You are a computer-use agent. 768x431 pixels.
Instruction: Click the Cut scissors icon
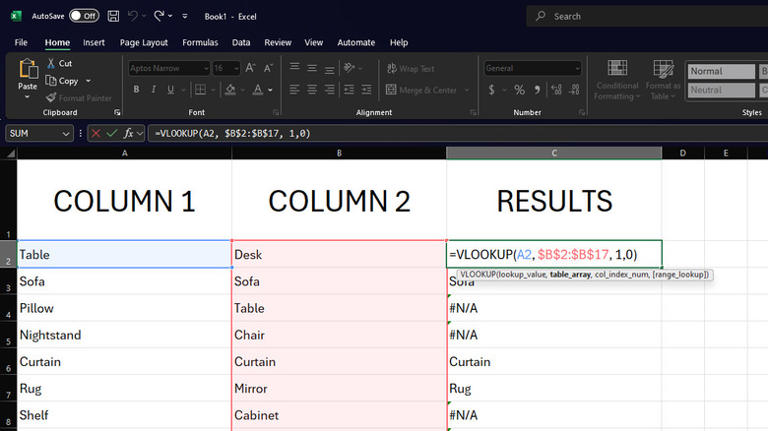pos(51,63)
